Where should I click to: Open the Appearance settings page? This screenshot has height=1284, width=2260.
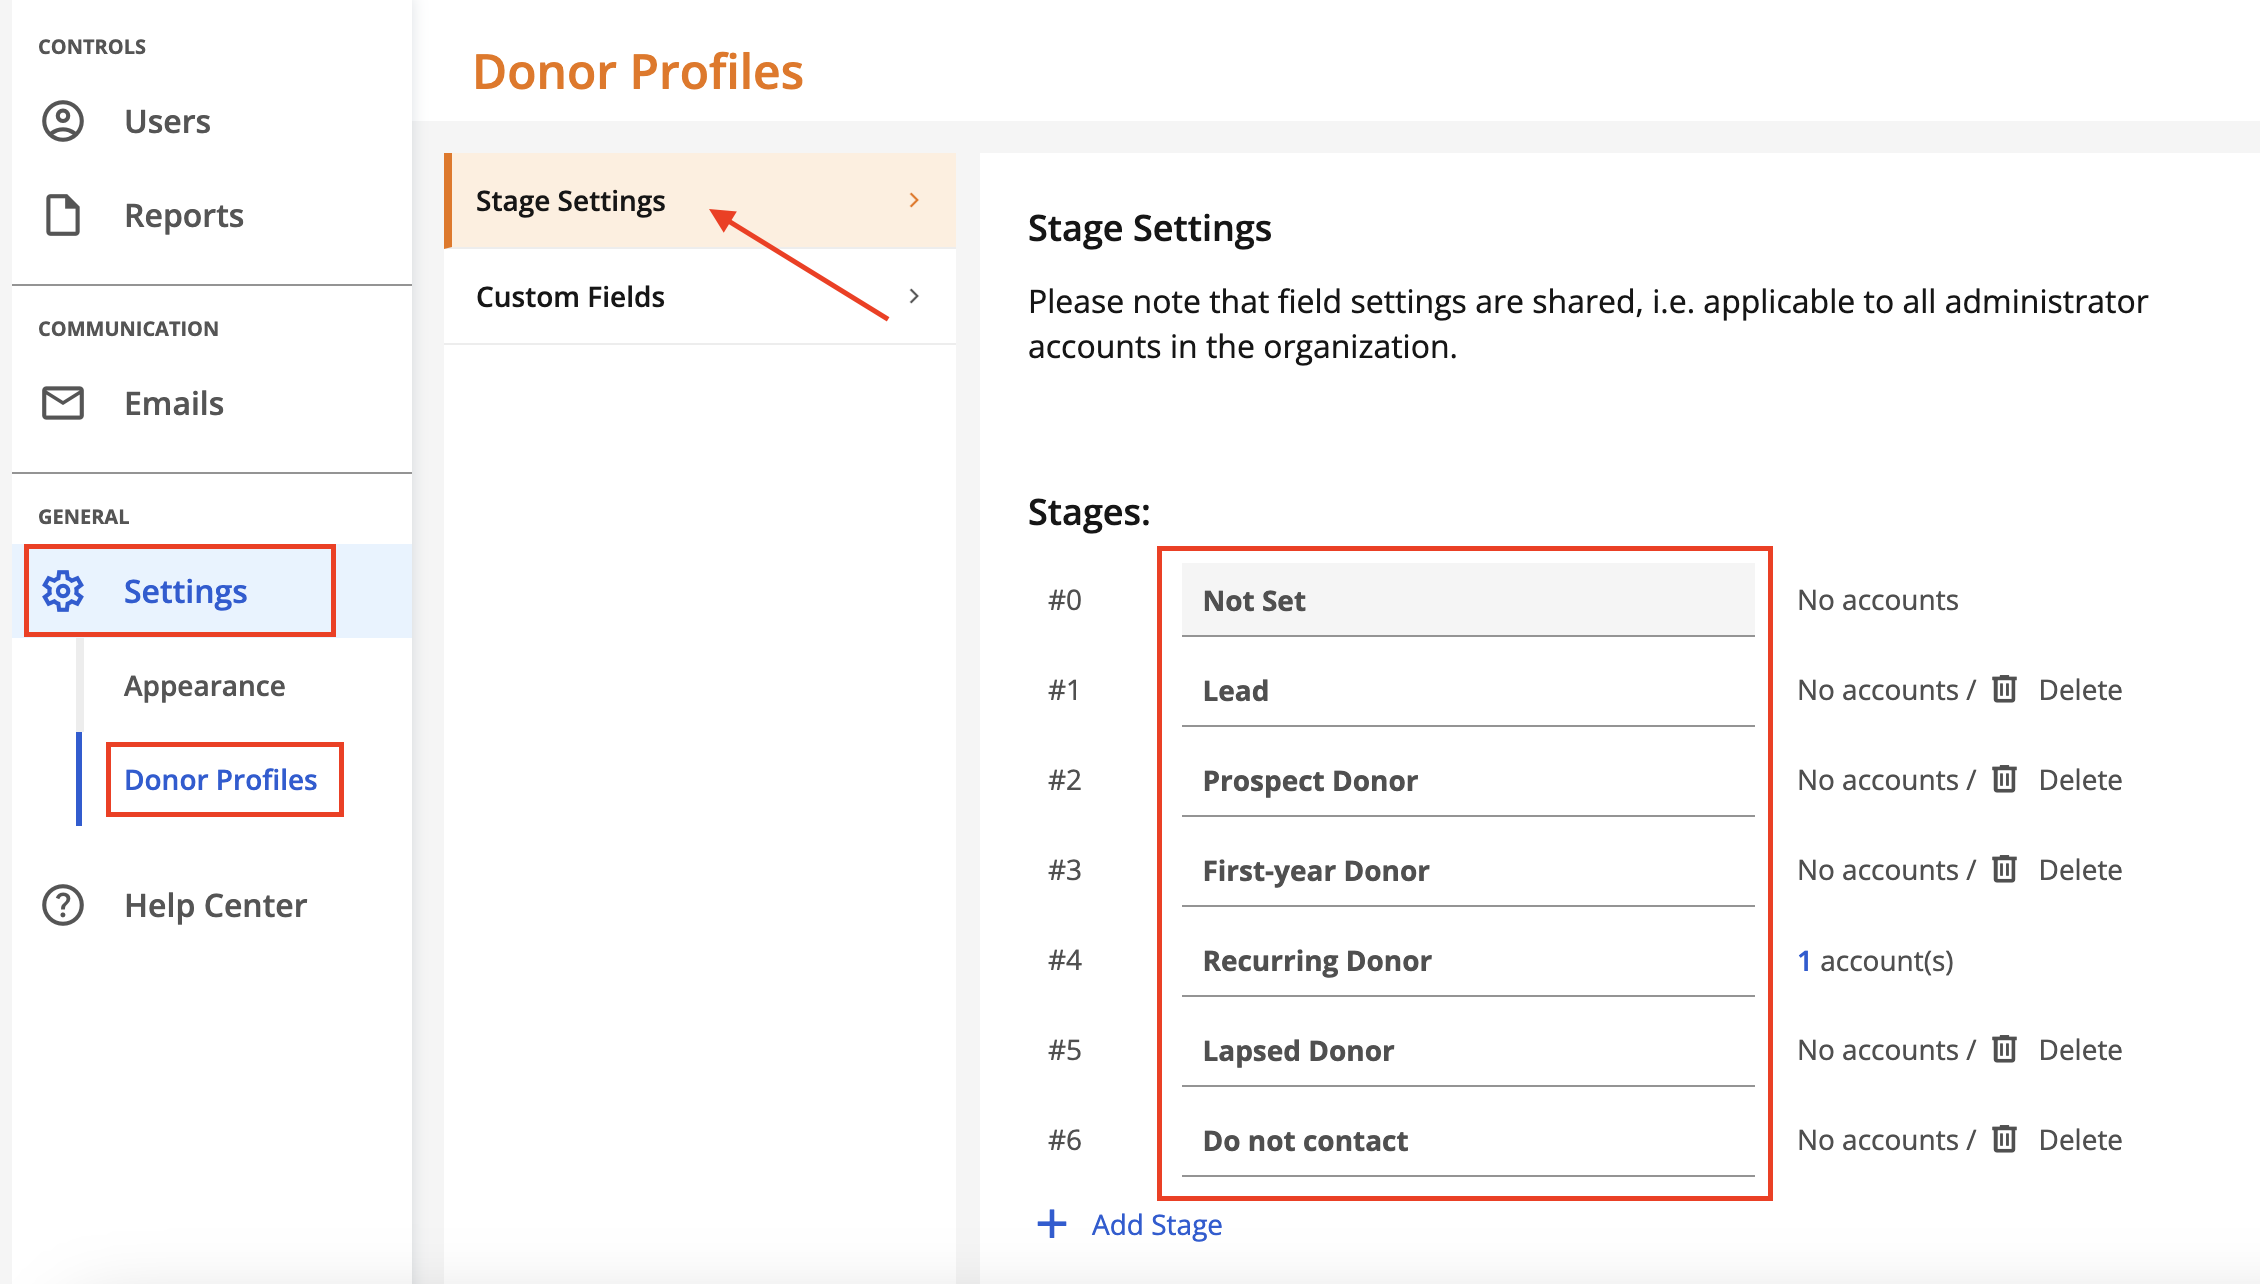(x=204, y=686)
